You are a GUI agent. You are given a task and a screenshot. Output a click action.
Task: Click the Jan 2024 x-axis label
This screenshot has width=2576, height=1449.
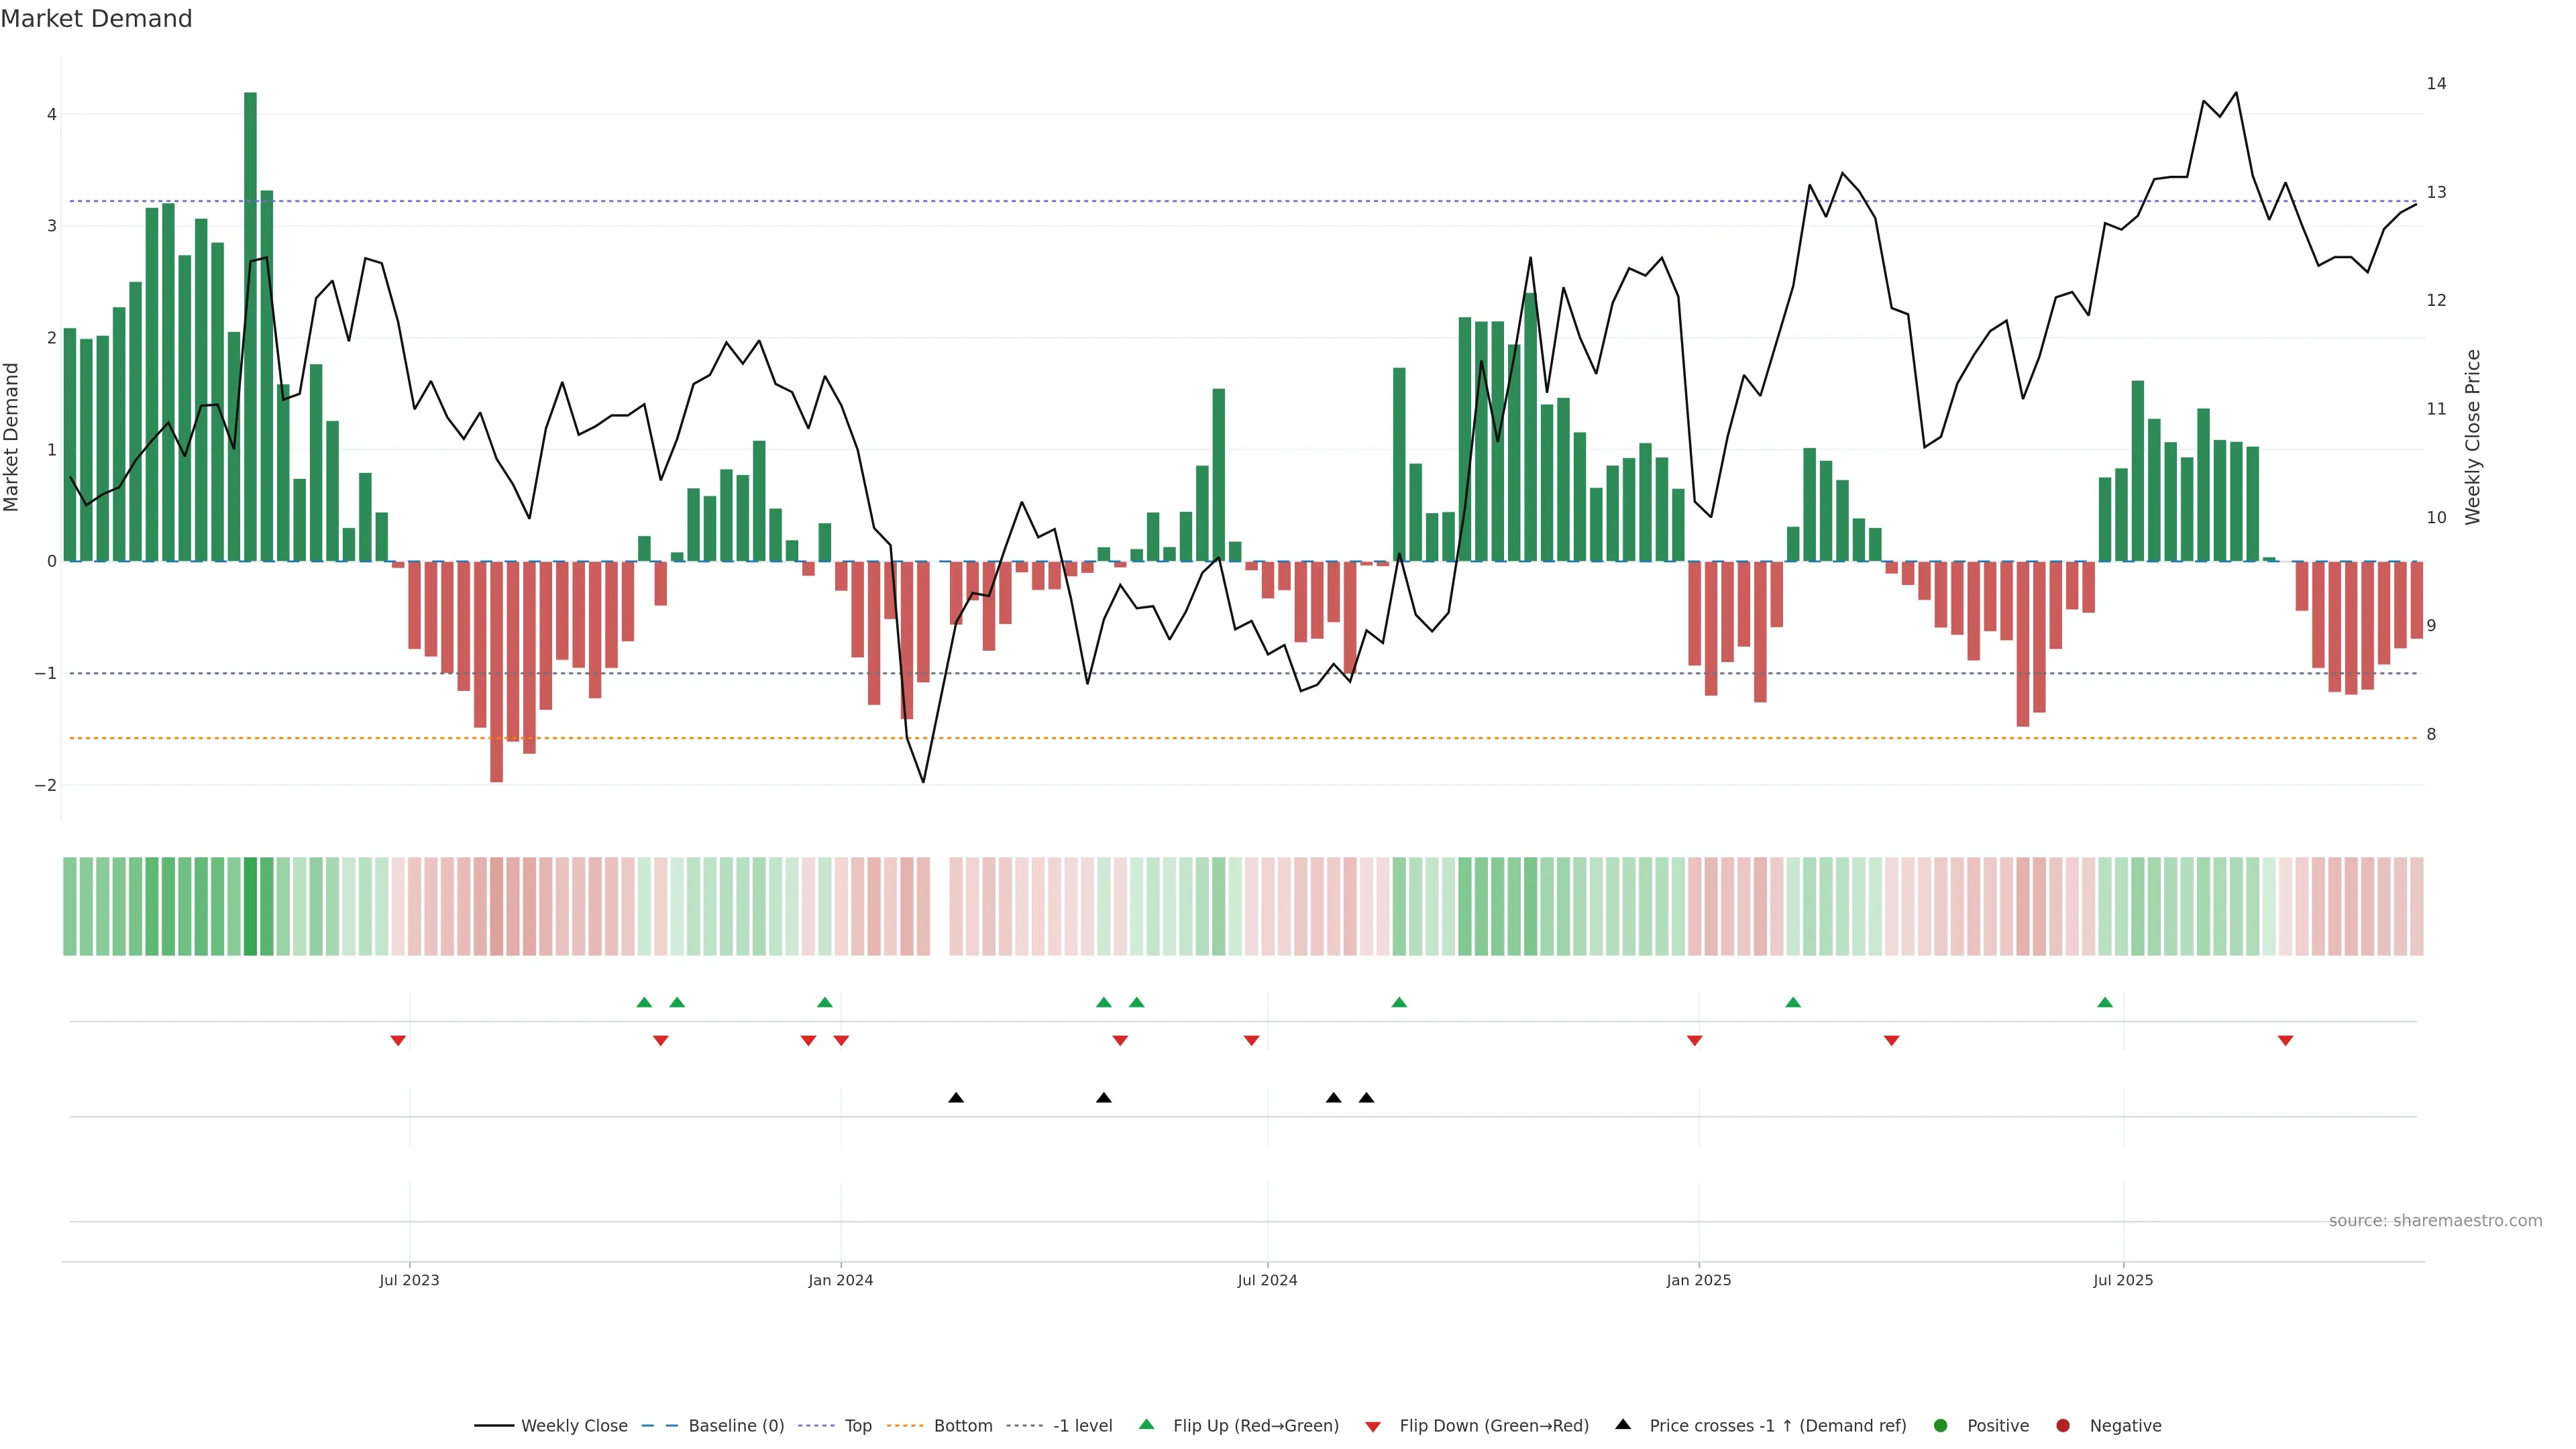tap(840, 1280)
